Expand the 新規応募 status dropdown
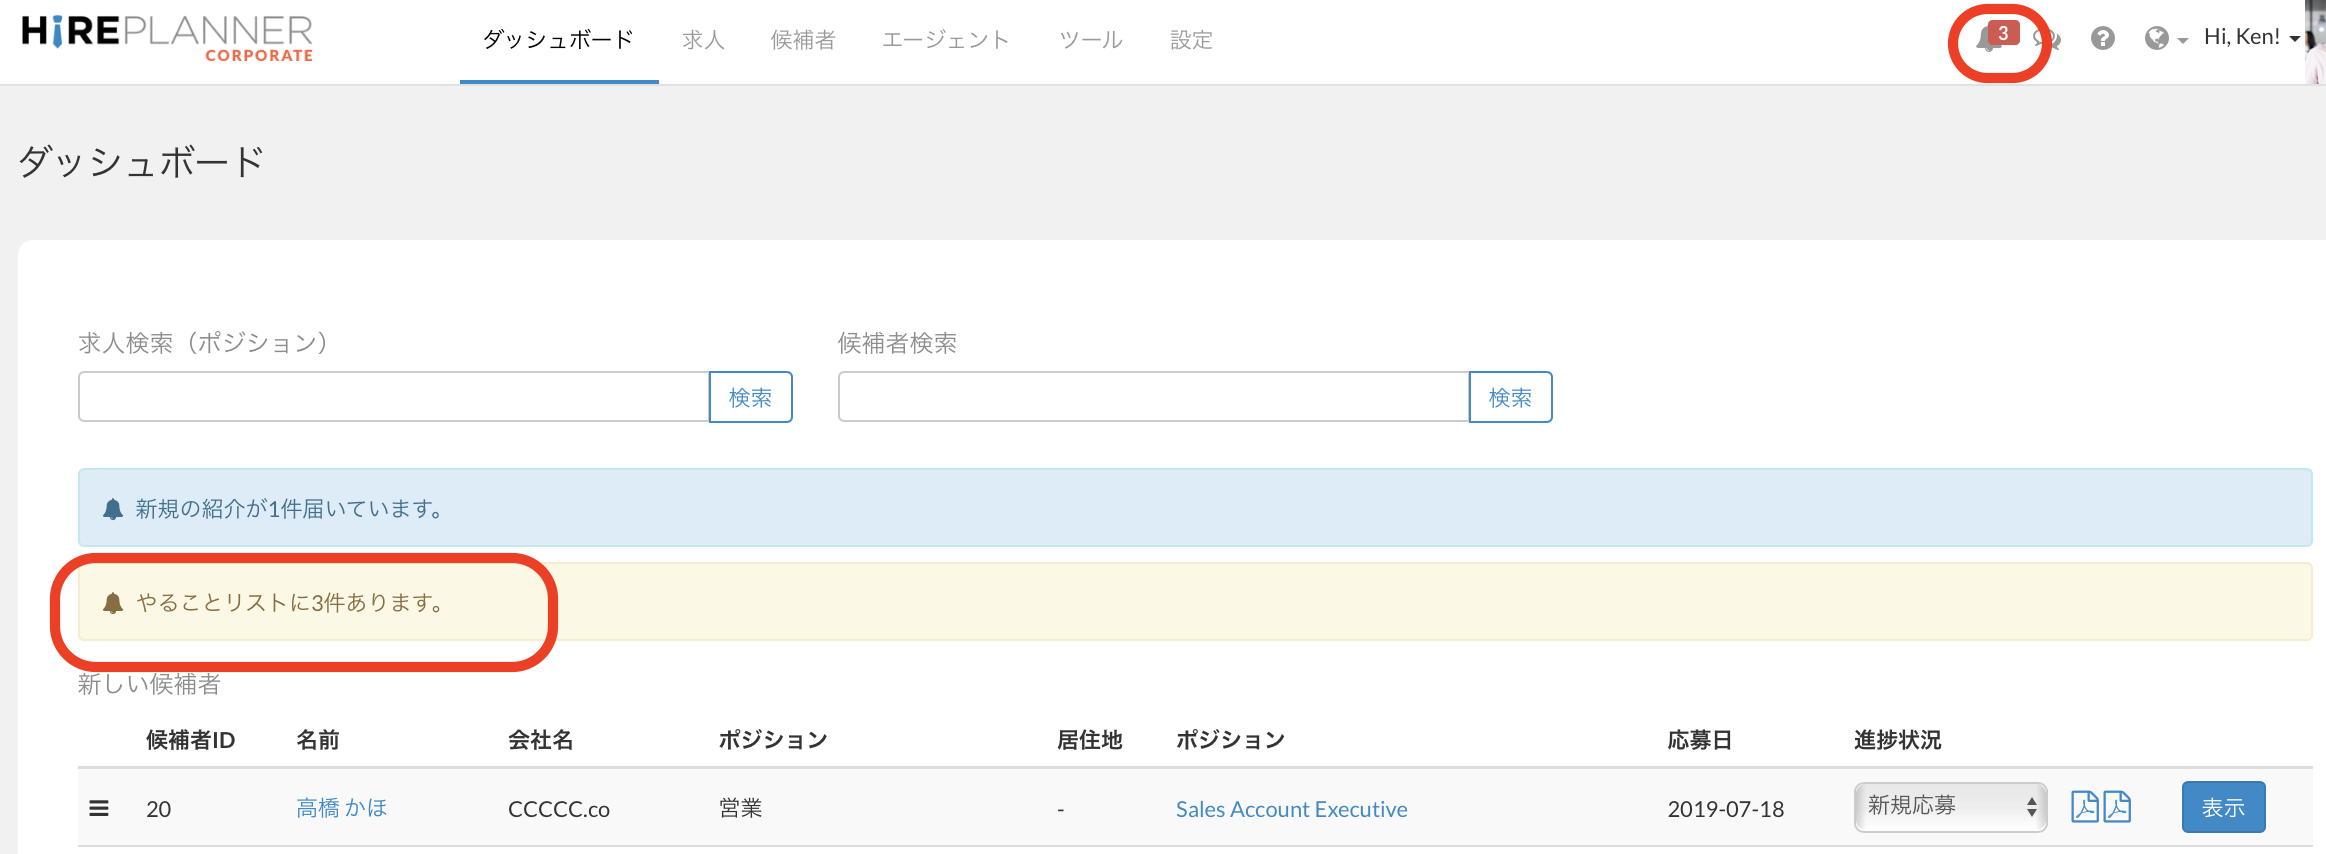This screenshot has width=2326, height=854. point(1950,806)
